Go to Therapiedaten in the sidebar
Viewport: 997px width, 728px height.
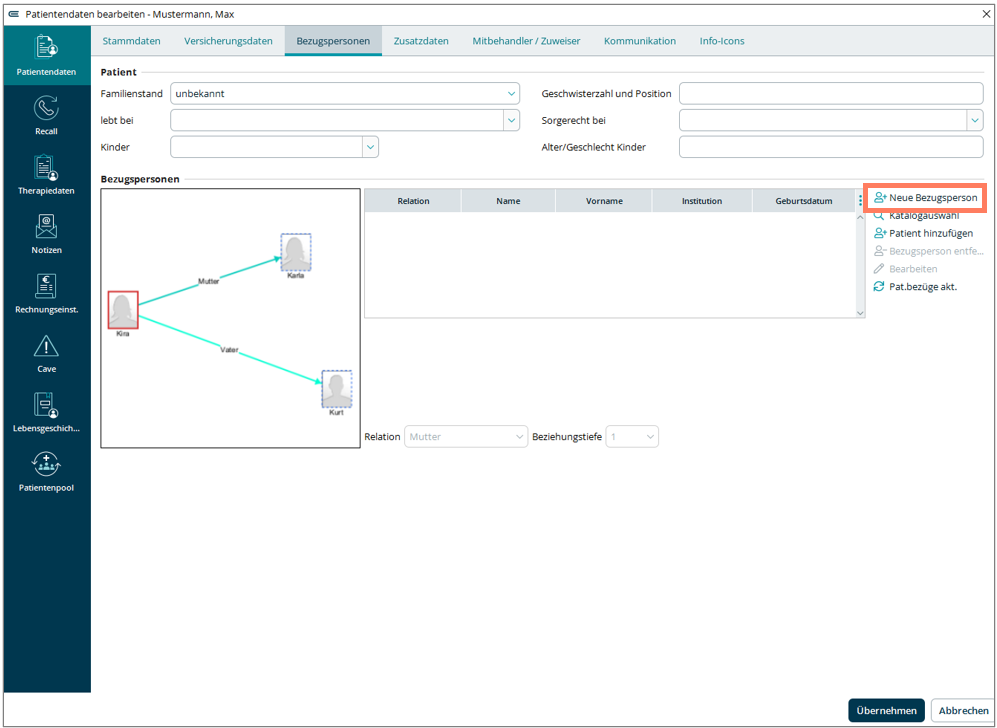(46, 174)
